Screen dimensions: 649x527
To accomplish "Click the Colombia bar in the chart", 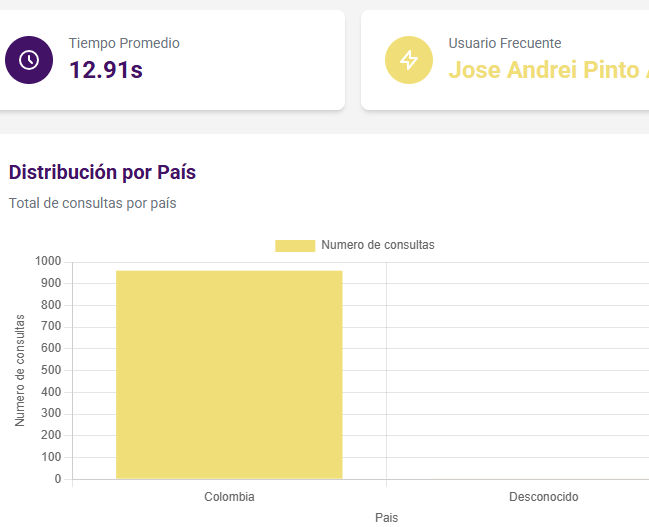I will [229, 375].
